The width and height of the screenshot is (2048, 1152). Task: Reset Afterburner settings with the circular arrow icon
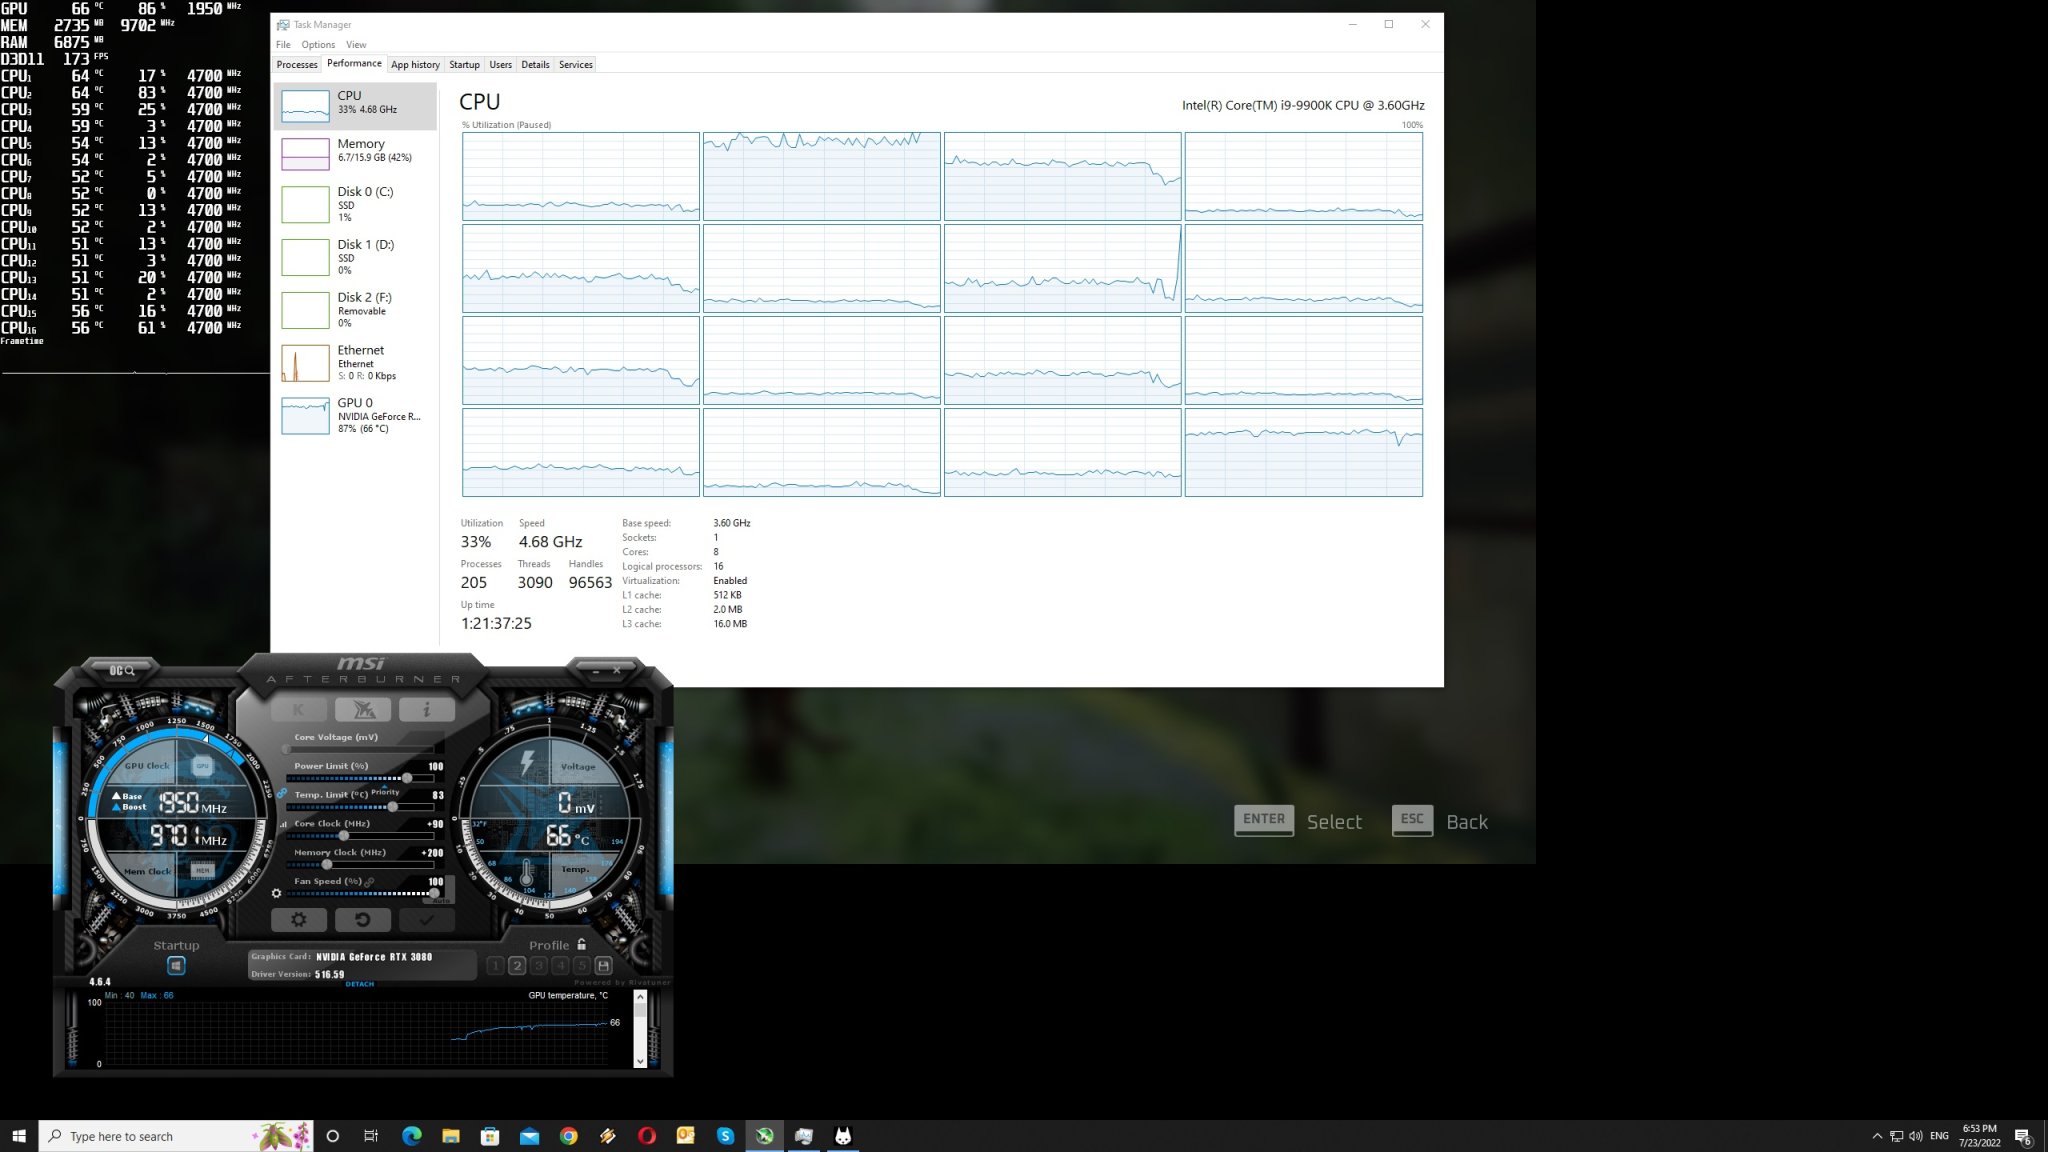(364, 920)
